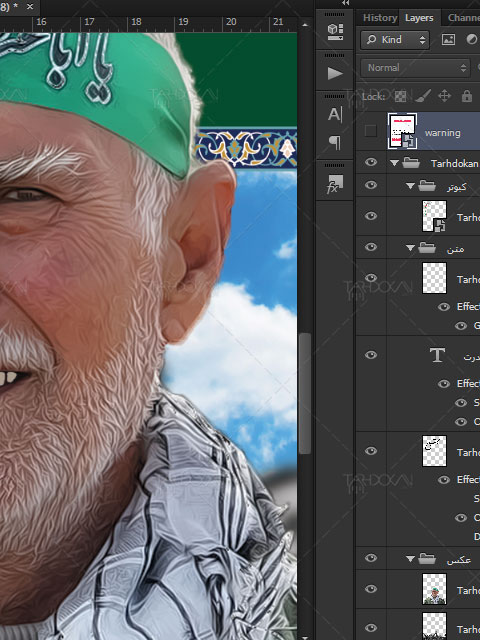Switch to the Channels tab
Screen dimensions: 480x640
[x=464, y=18]
